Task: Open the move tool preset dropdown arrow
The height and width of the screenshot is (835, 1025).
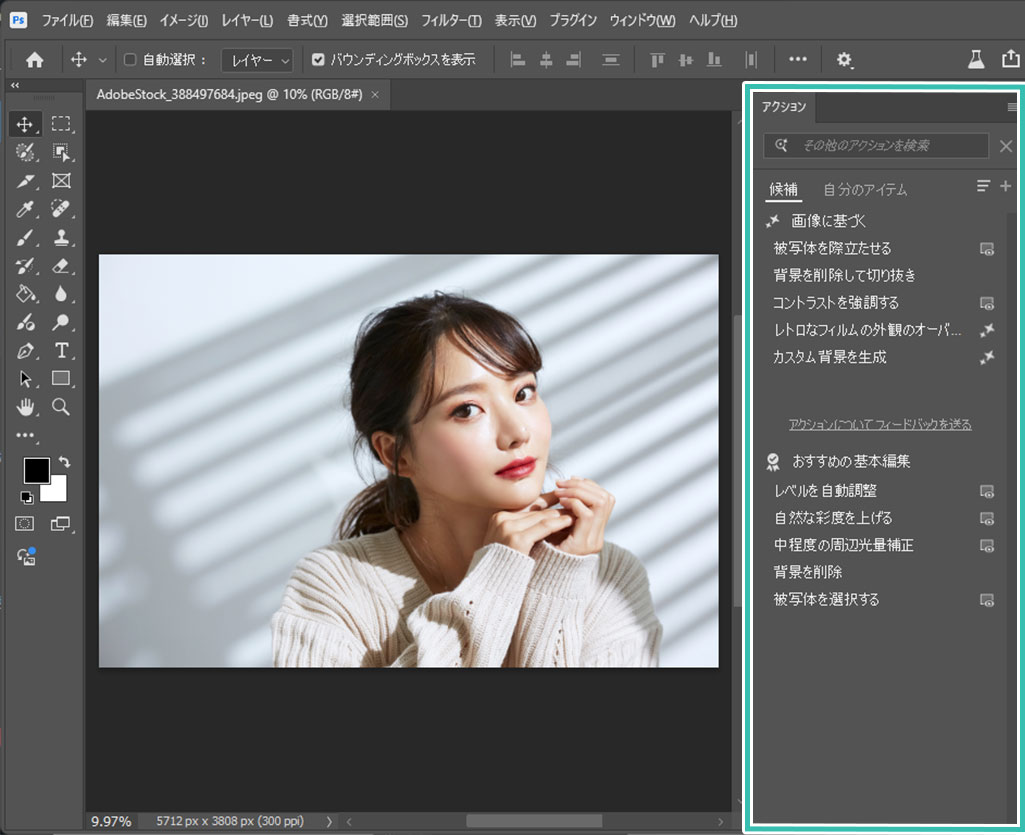Action: [x=103, y=60]
